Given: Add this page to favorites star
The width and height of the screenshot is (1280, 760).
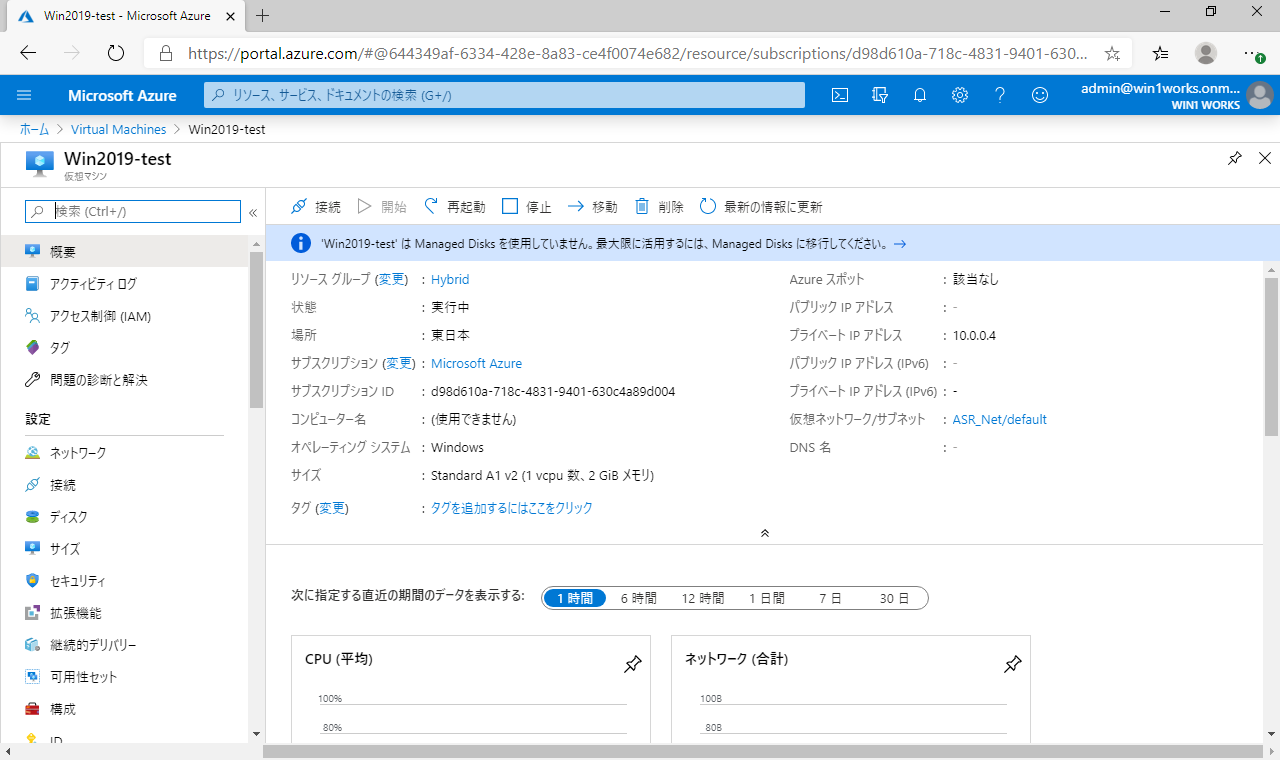Looking at the screenshot, I should 1112,53.
